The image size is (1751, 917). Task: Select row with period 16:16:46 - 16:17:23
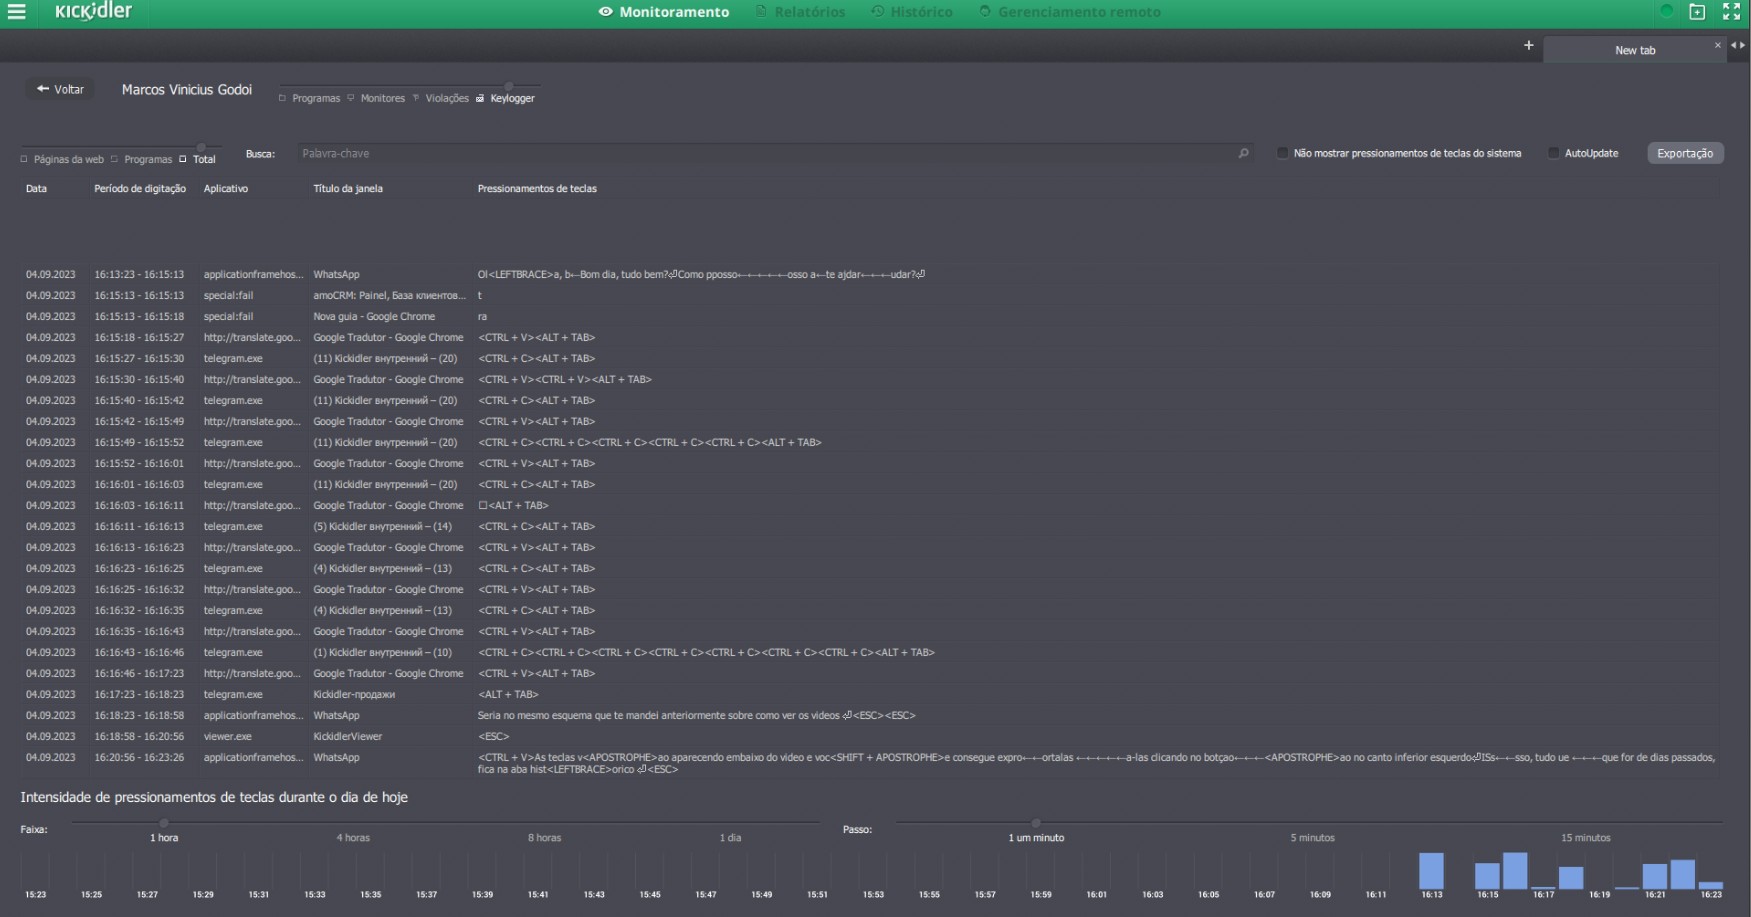pyautogui.click(x=870, y=673)
